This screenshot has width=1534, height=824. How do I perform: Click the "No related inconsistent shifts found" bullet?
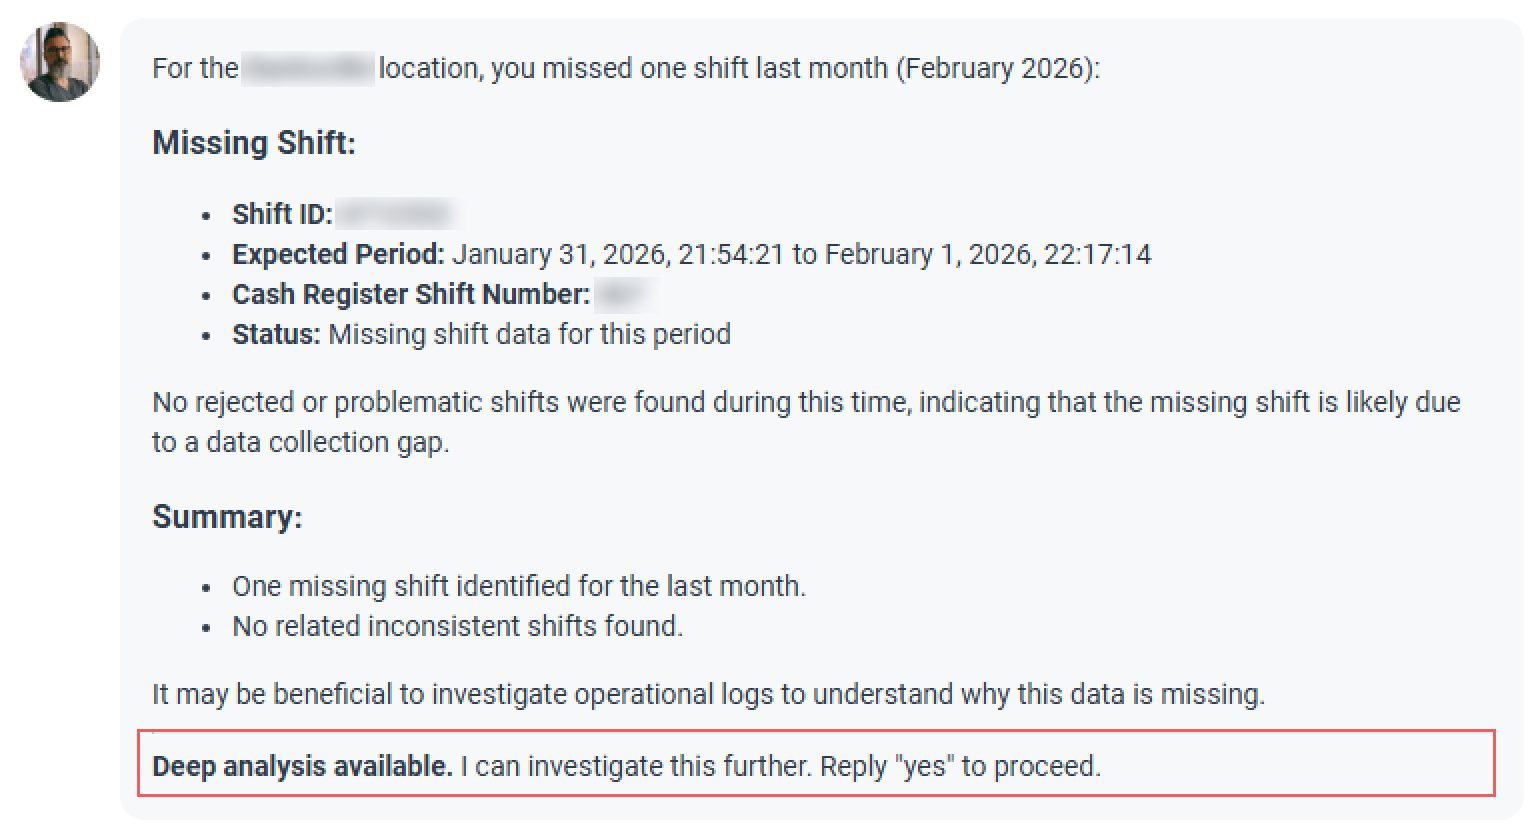[458, 626]
